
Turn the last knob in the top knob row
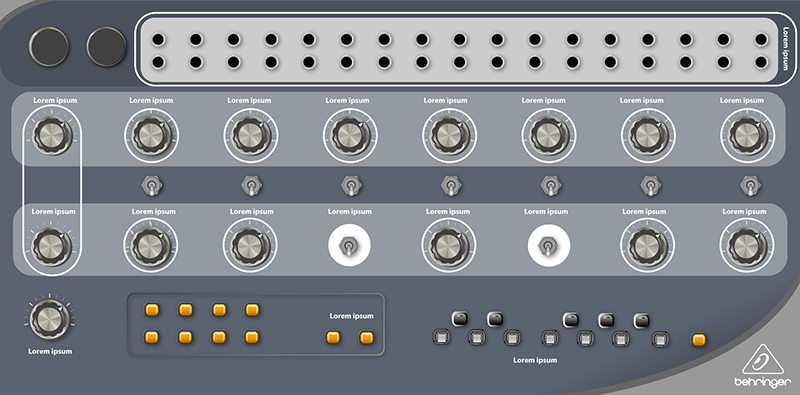pos(748,136)
